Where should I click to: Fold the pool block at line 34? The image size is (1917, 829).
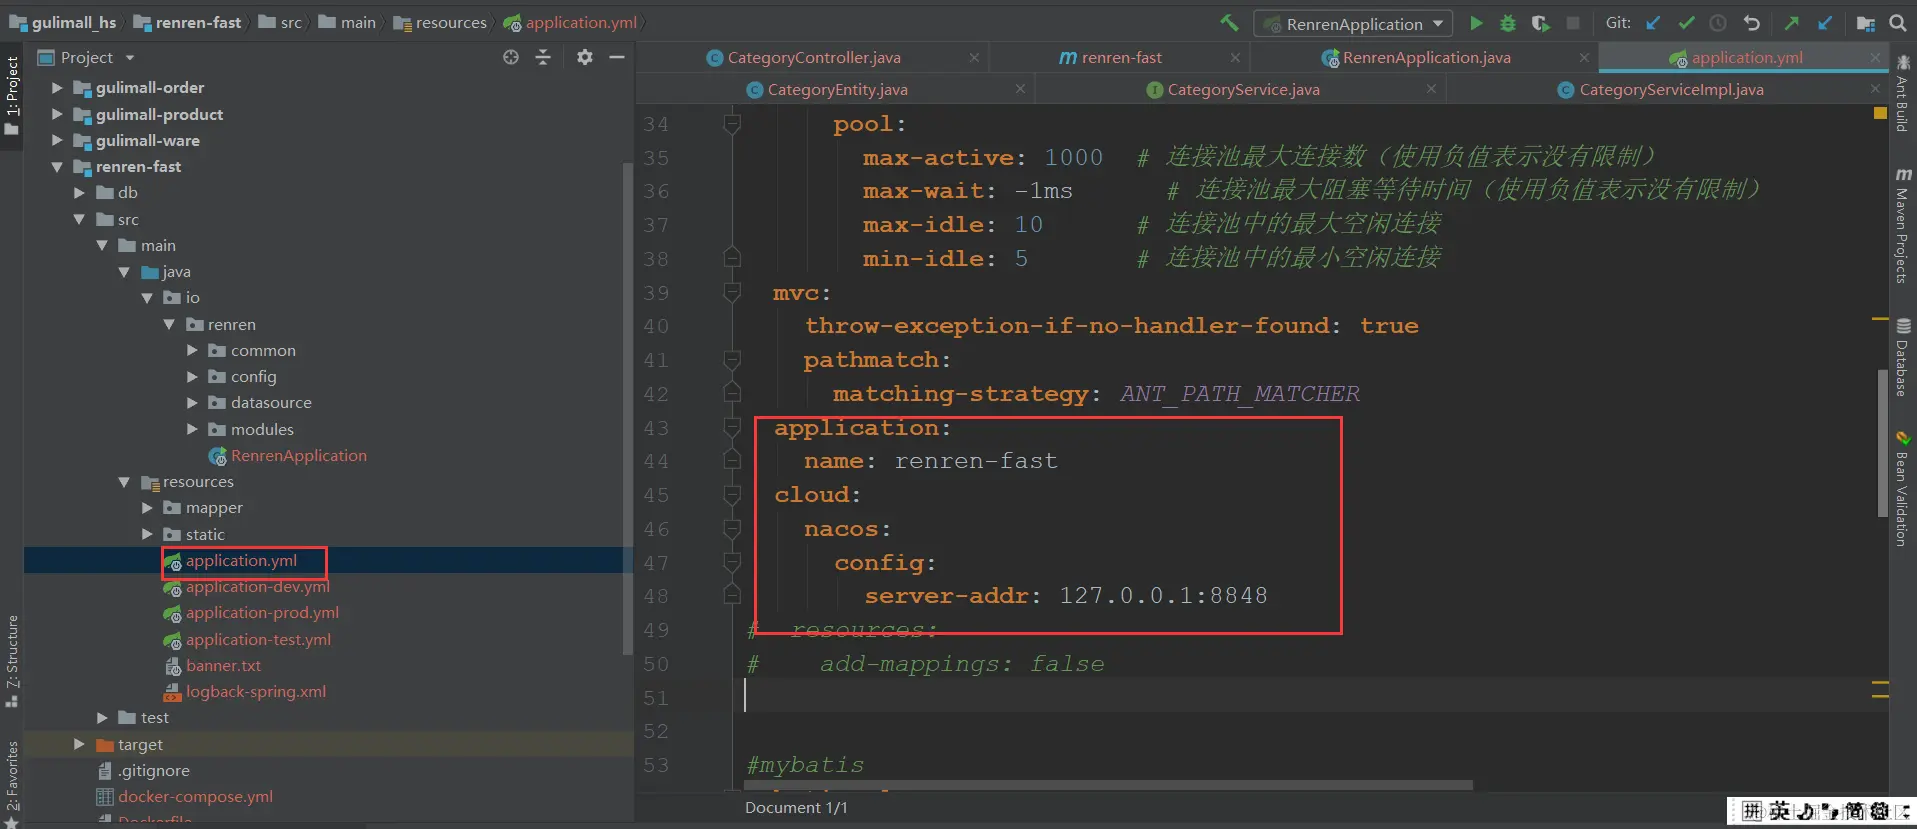click(x=732, y=124)
